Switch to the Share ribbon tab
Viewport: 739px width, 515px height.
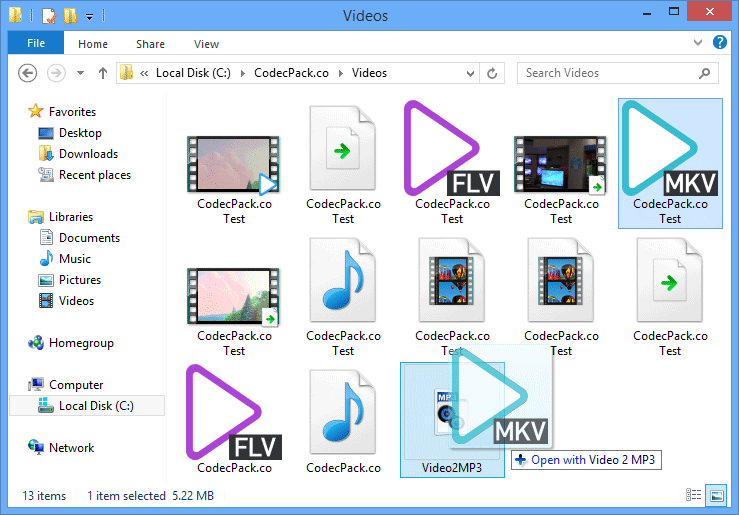(x=150, y=44)
